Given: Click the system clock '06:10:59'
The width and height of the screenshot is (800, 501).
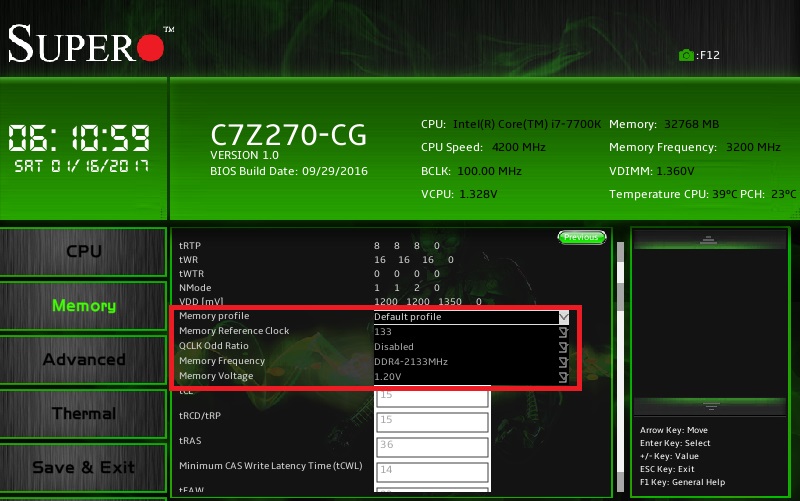Looking at the screenshot, I should coord(79,138).
